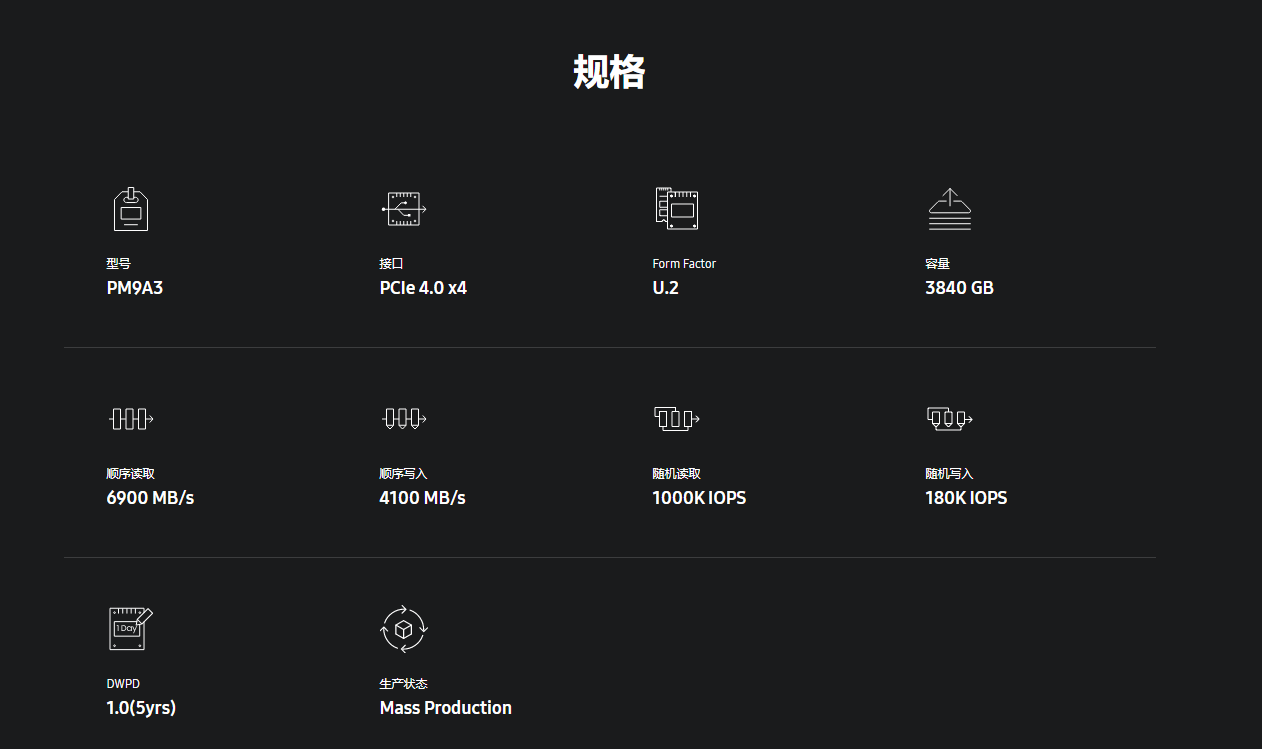Click the PM9A3 model value

click(135, 288)
